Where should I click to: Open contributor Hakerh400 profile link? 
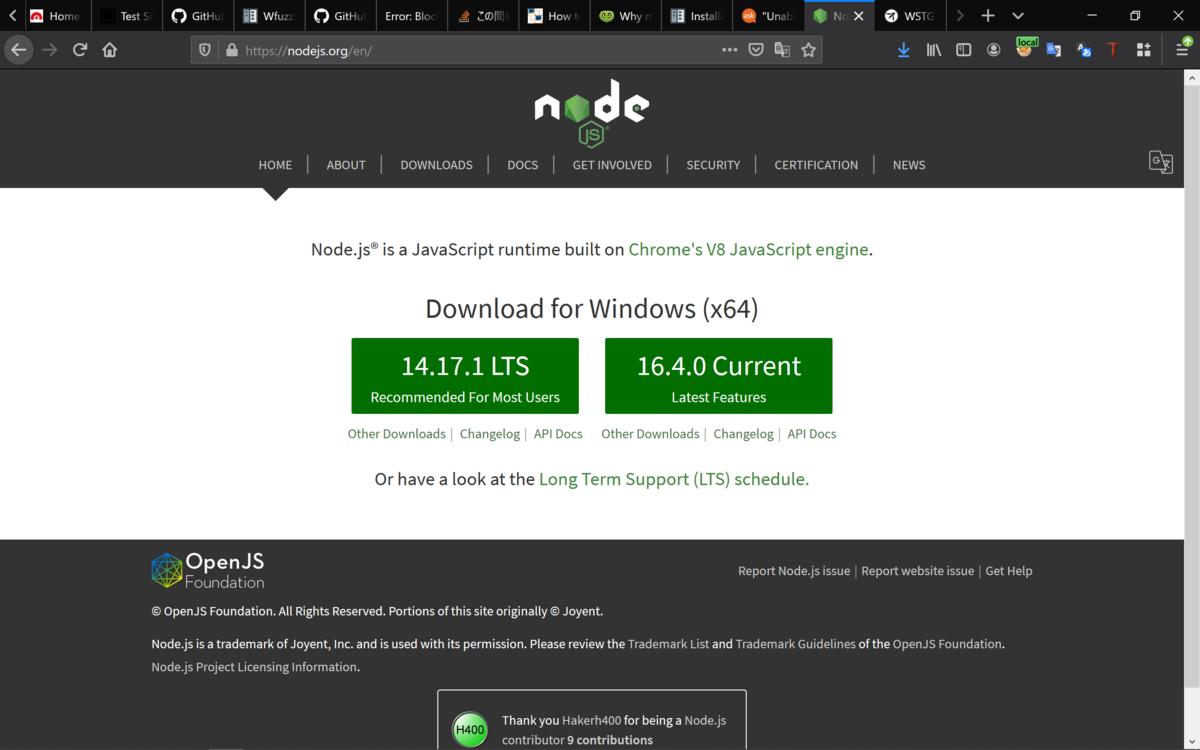(591, 720)
